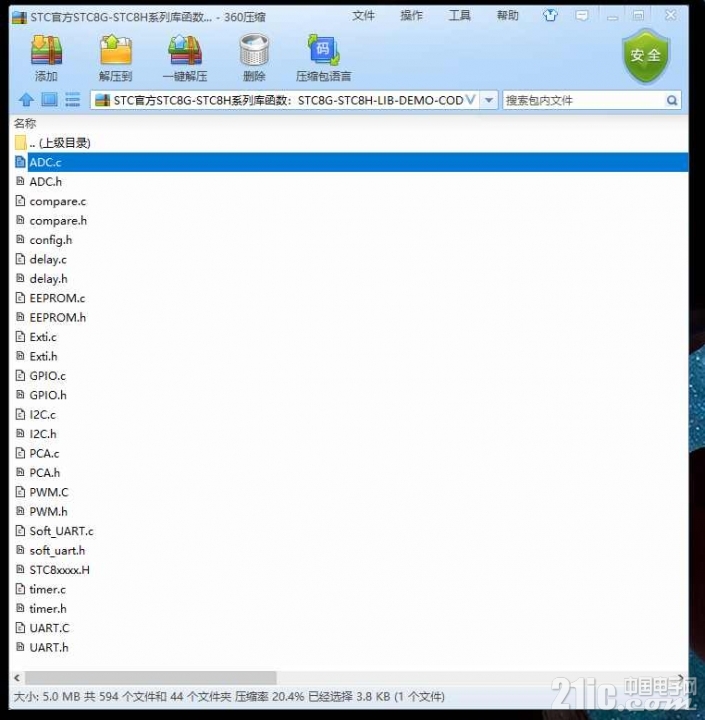Screen dimensions: 705x720
Task: Select the EEPROM.c file
Action: (349, 298)
